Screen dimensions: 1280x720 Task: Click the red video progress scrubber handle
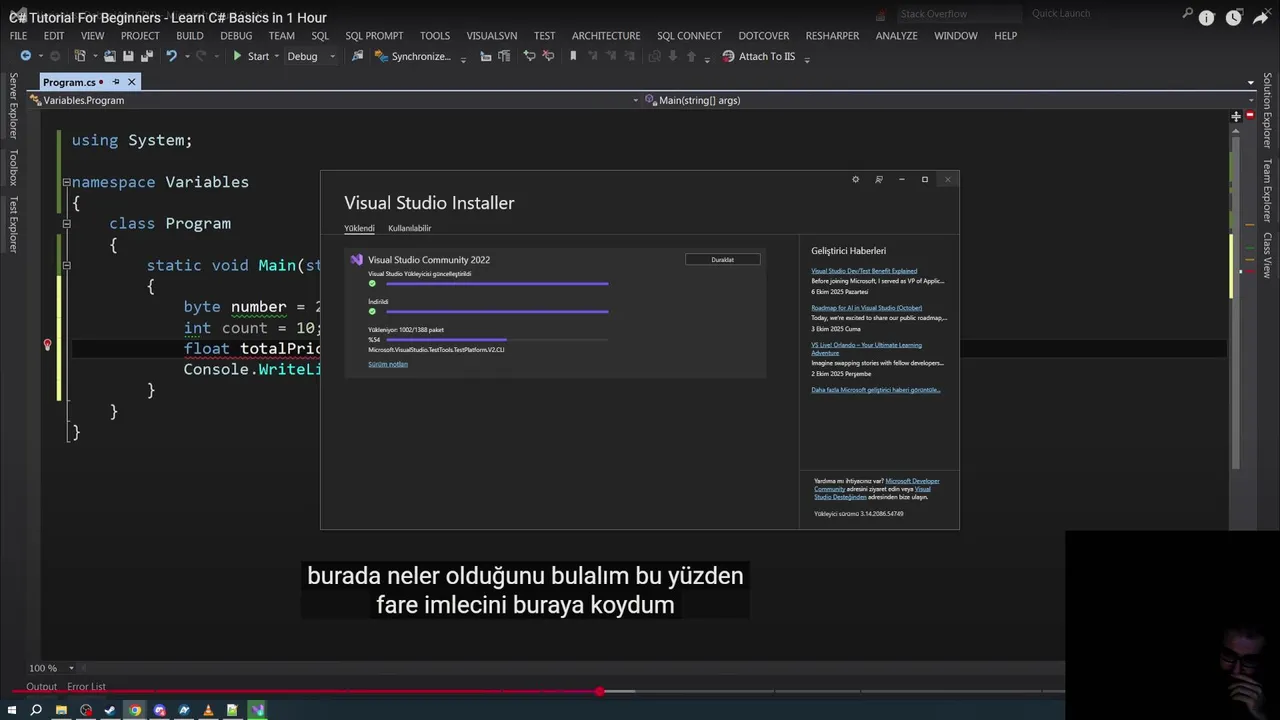coord(599,691)
